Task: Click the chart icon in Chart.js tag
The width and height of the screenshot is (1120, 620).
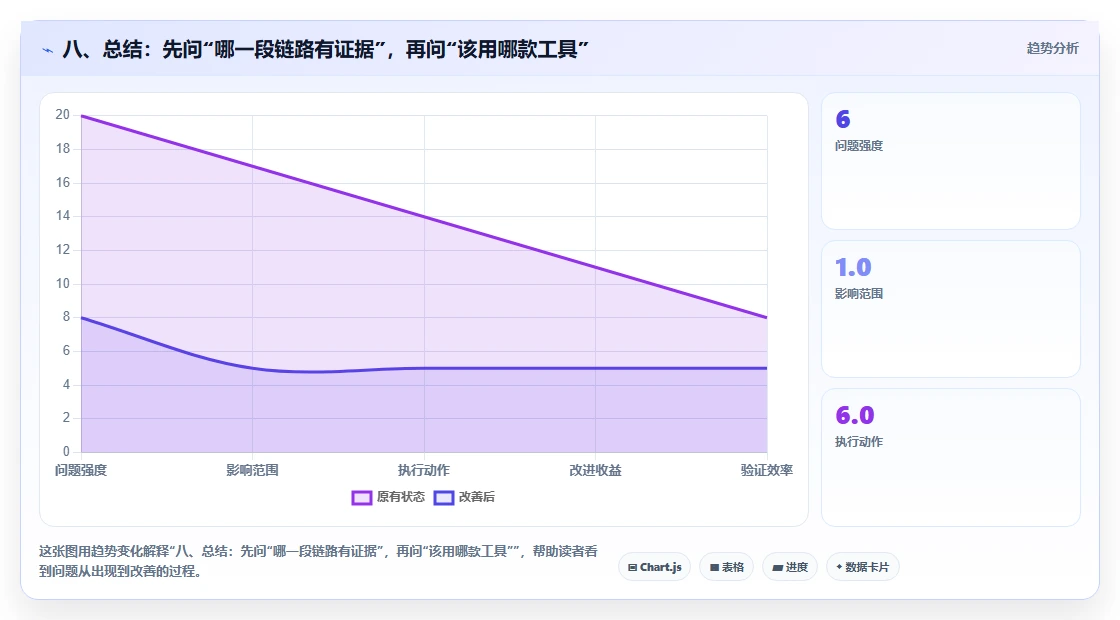Action: pos(632,568)
